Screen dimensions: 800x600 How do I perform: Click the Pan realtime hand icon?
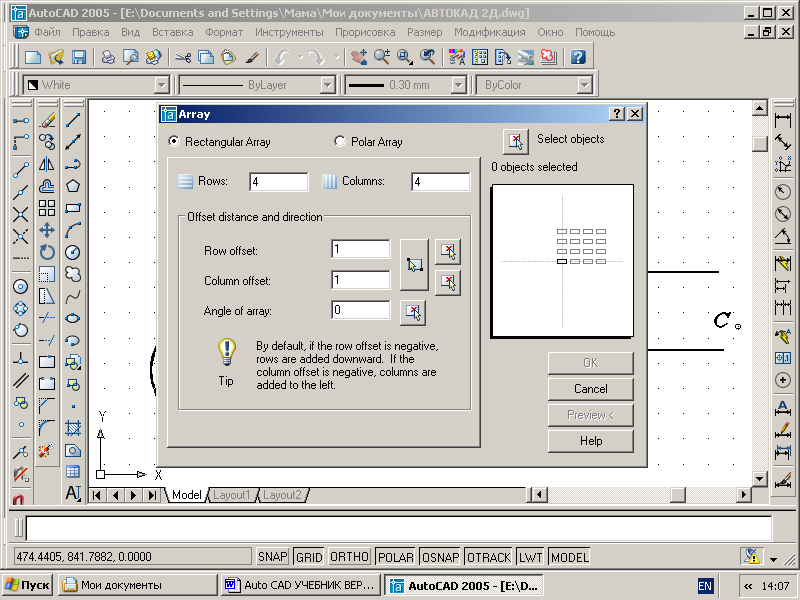359,57
